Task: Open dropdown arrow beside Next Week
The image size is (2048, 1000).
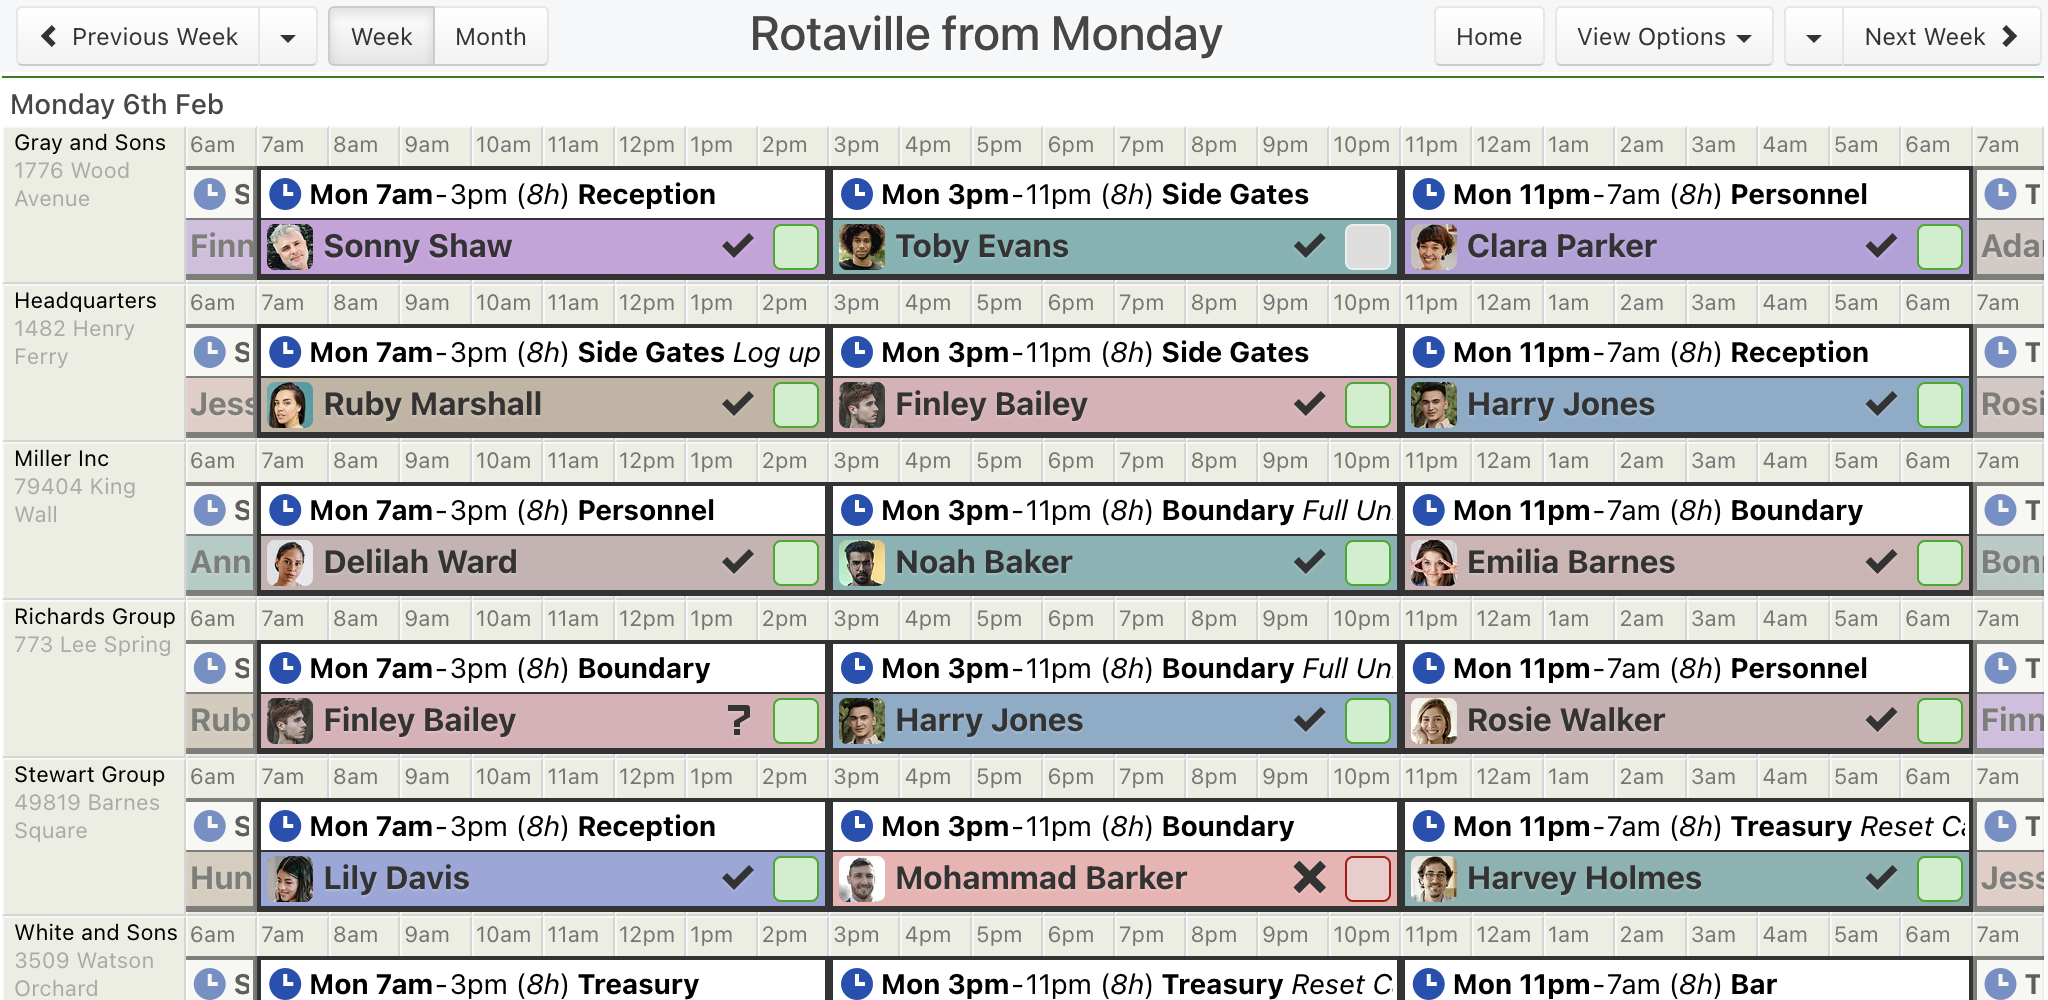Action: coord(1814,37)
